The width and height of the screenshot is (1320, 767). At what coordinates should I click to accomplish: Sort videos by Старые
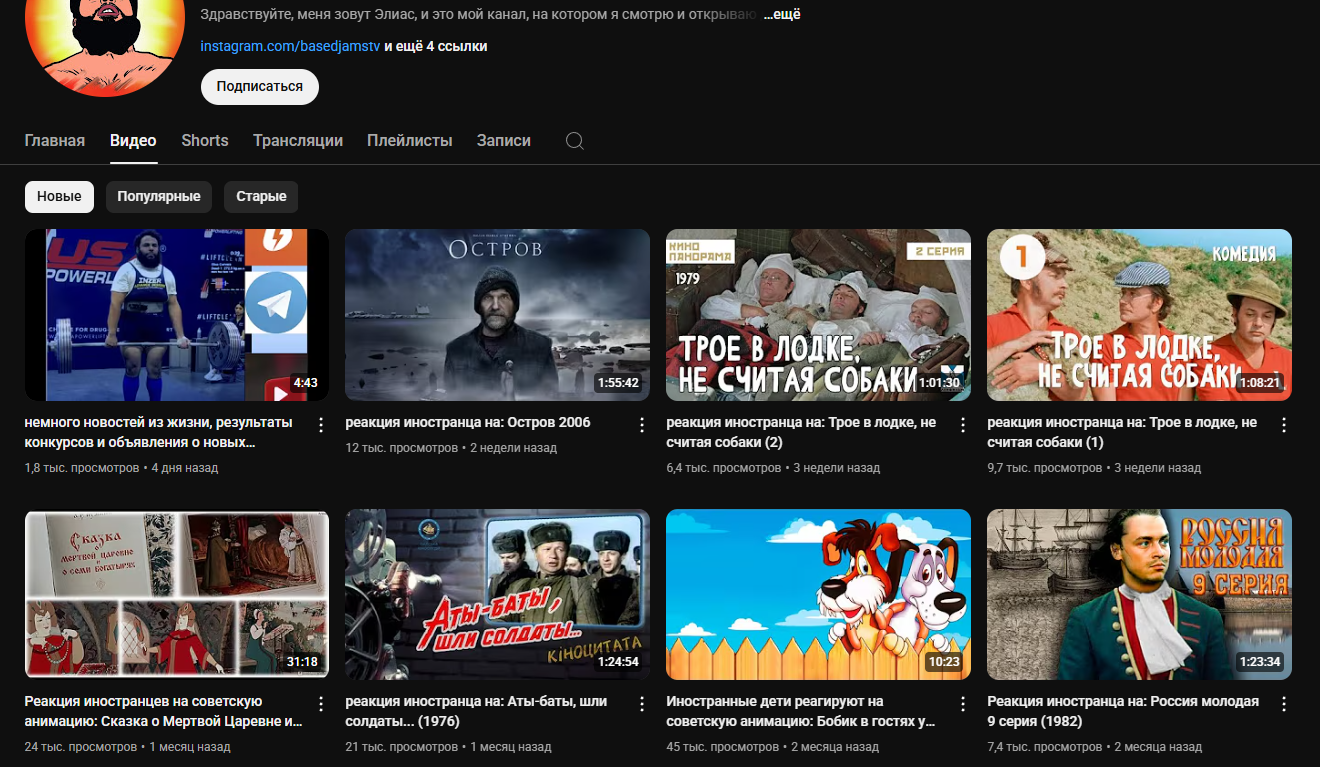261,197
